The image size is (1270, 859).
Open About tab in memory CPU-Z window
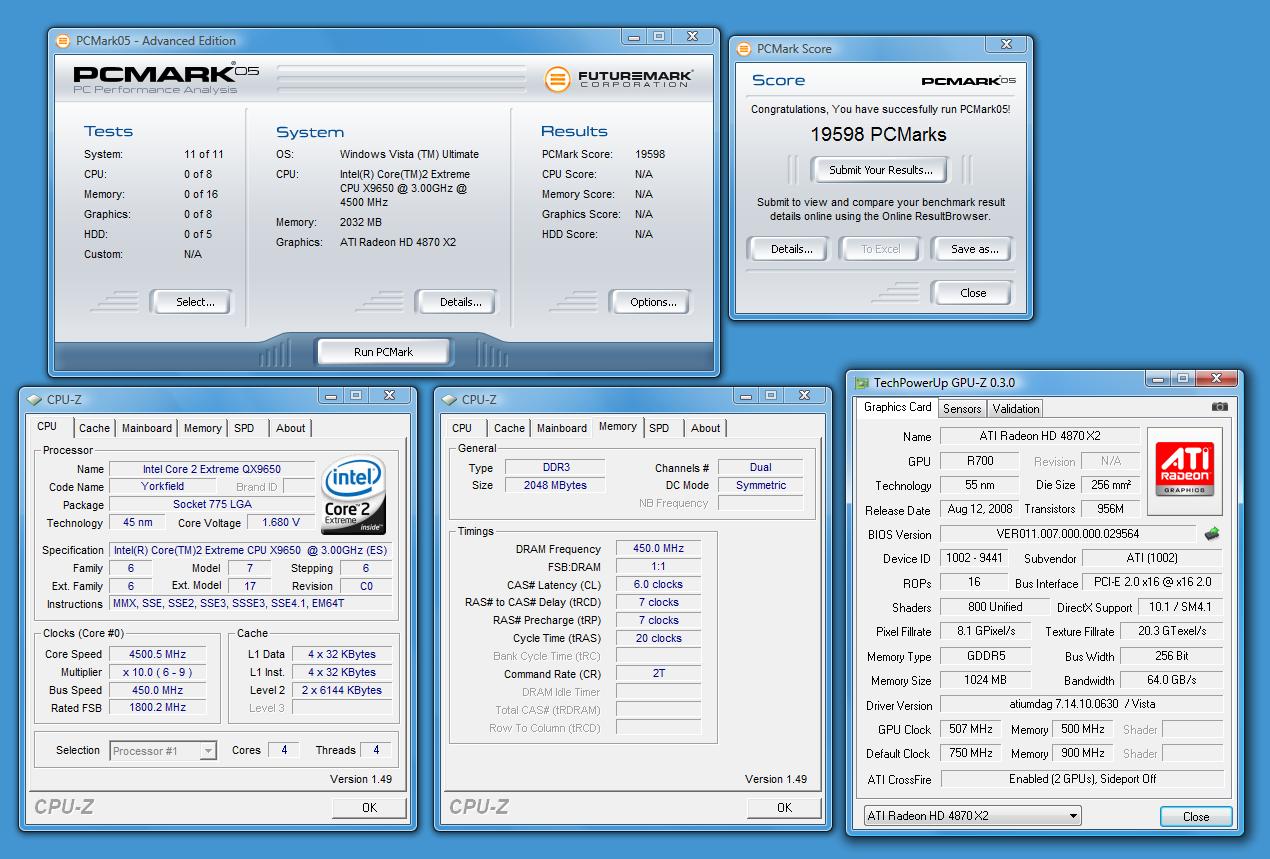(706, 428)
